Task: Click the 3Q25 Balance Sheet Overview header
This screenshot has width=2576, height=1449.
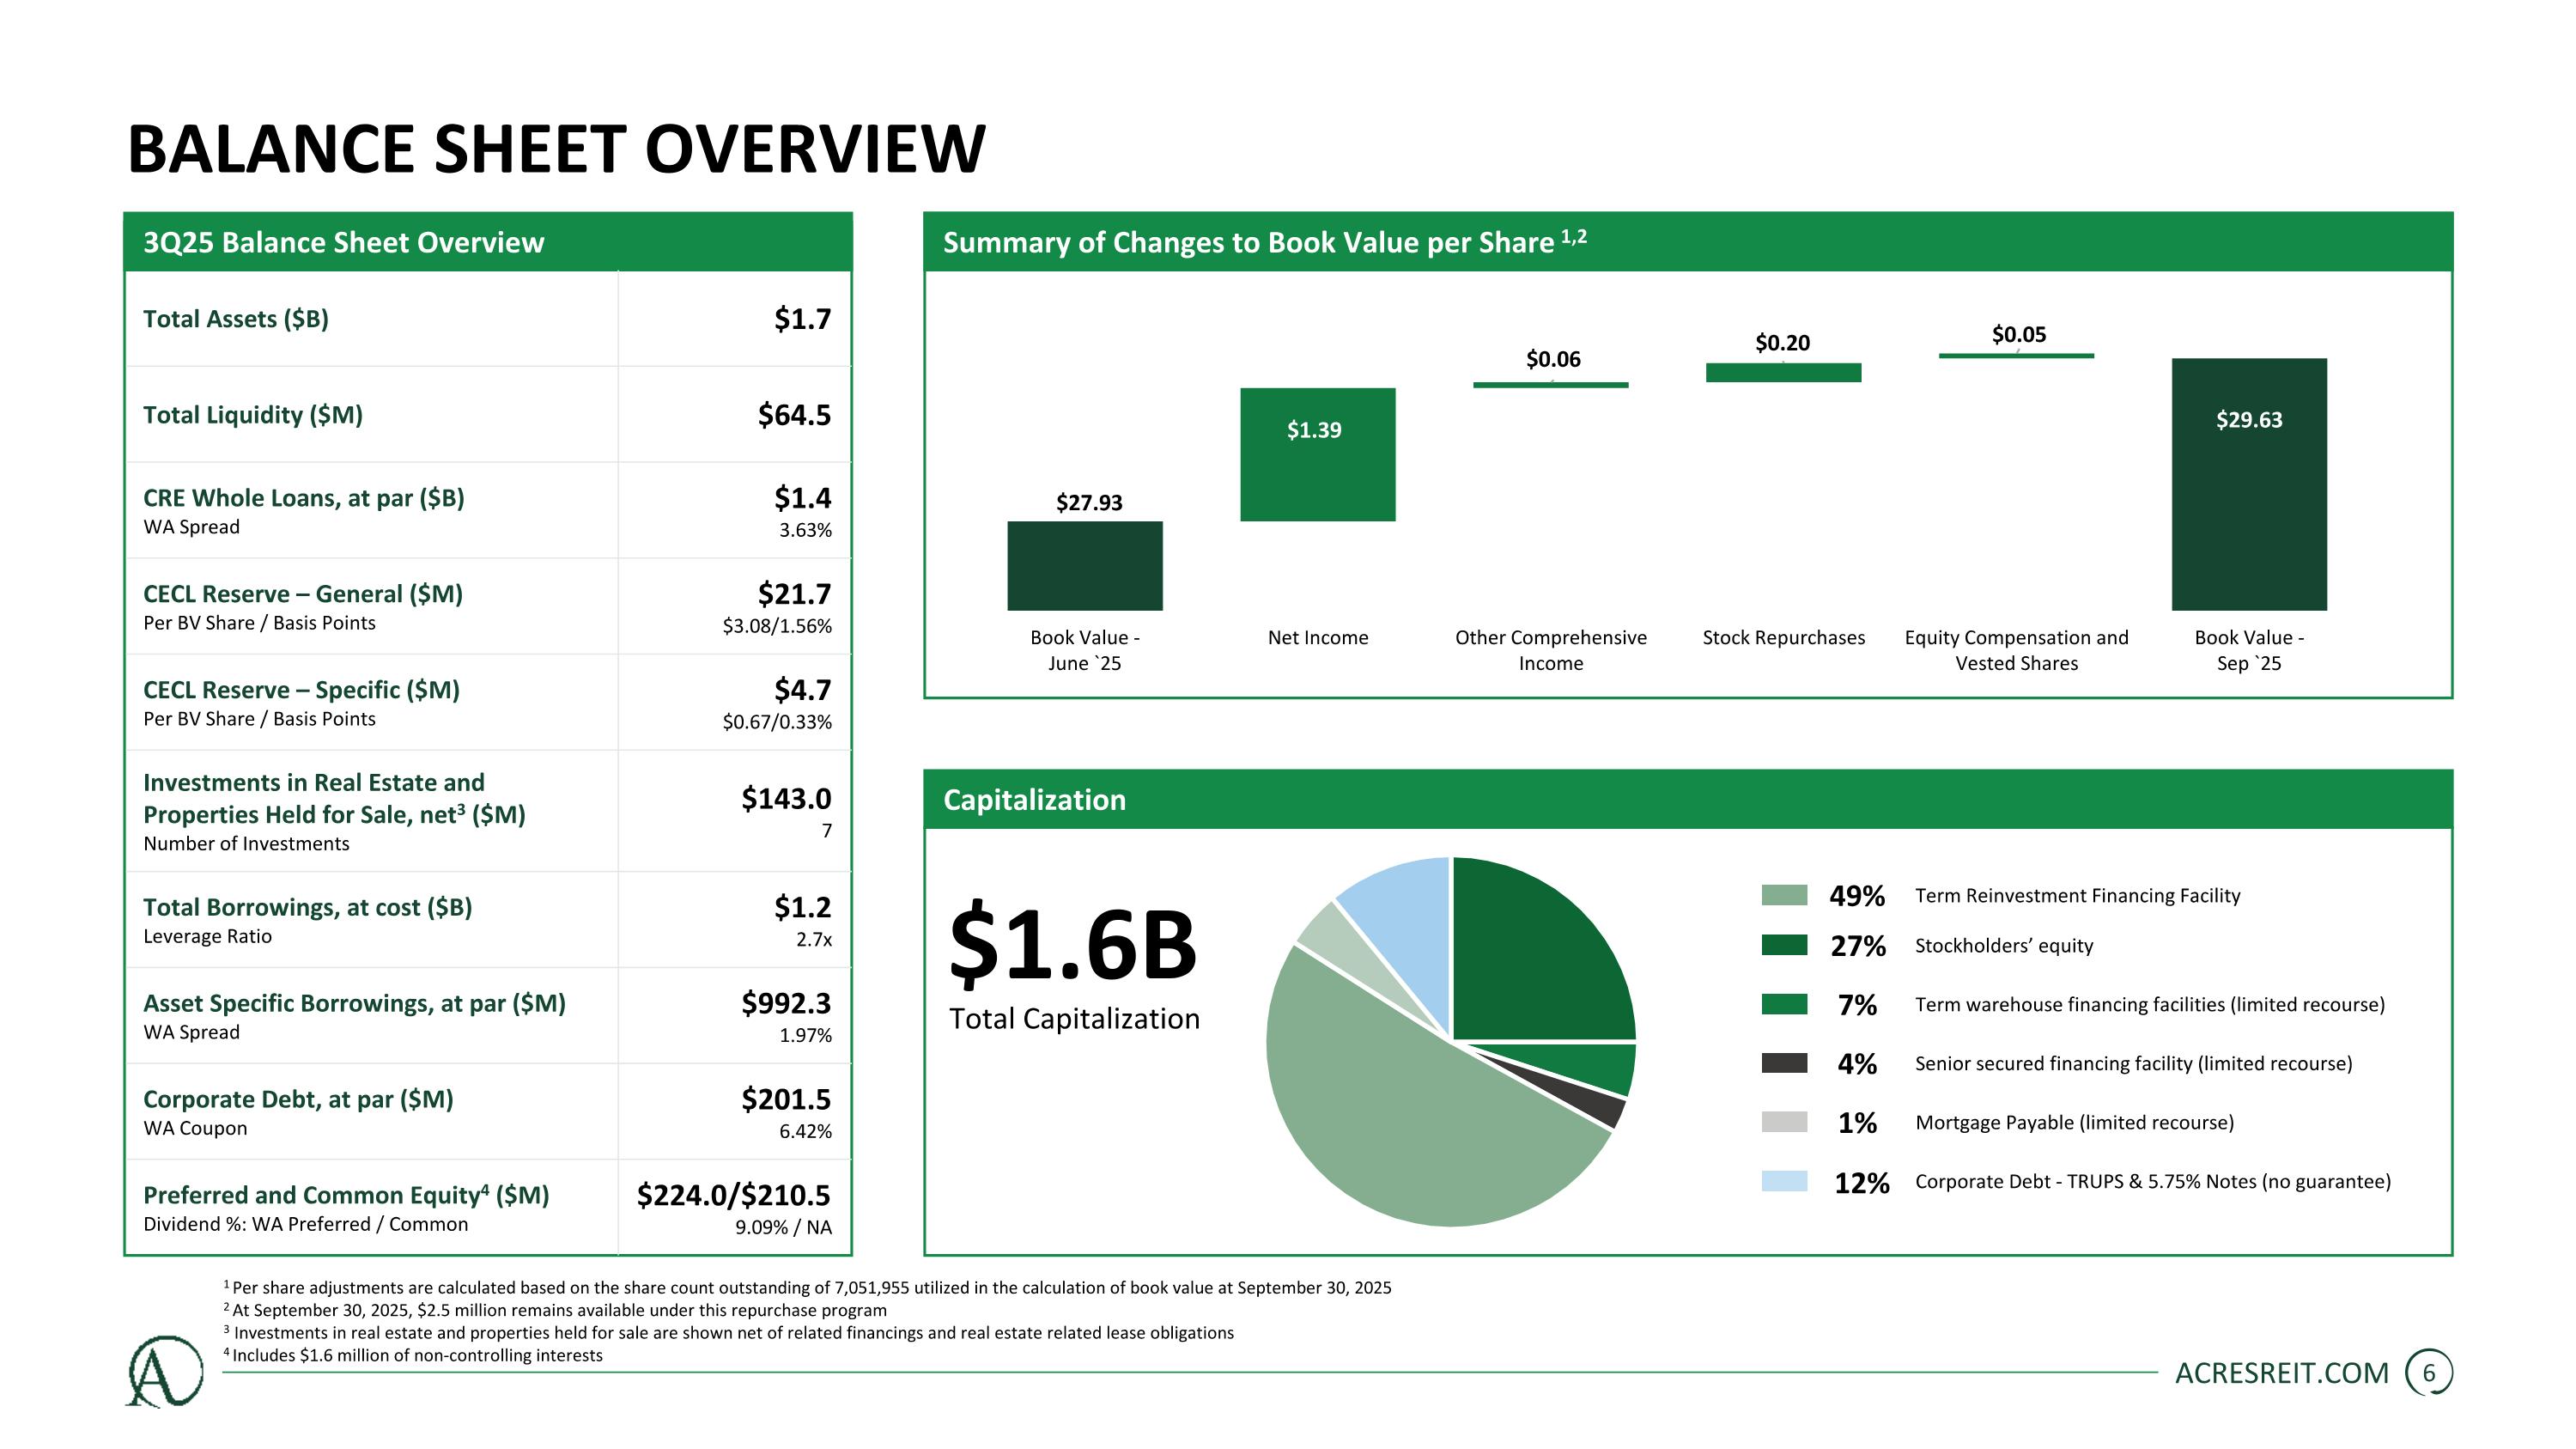Action: coord(344,243)
